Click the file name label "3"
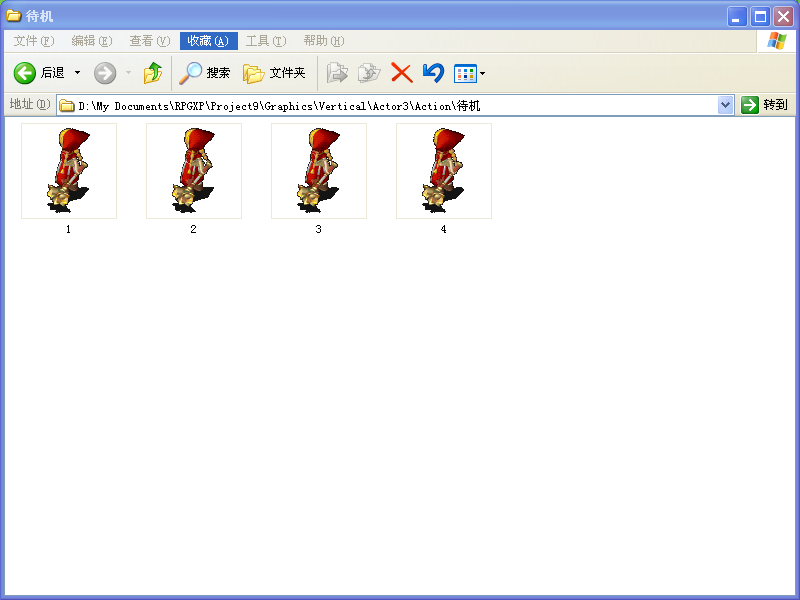 pos(318,230)
